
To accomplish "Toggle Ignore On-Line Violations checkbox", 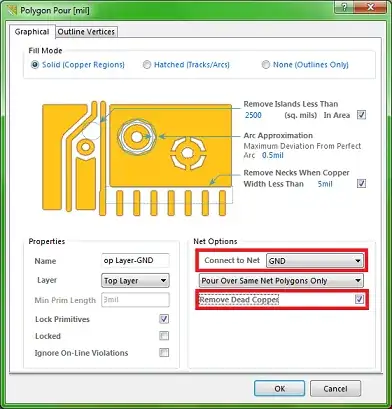I will (164, 352).
